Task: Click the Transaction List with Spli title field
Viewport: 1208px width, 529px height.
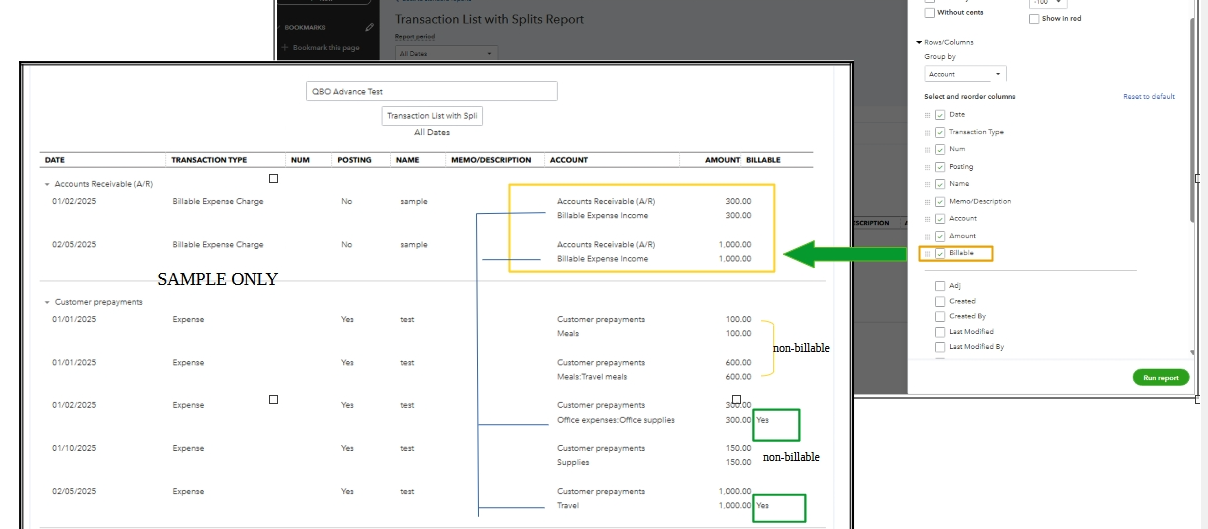Action: pyautogui.click(x=433, y=116)
